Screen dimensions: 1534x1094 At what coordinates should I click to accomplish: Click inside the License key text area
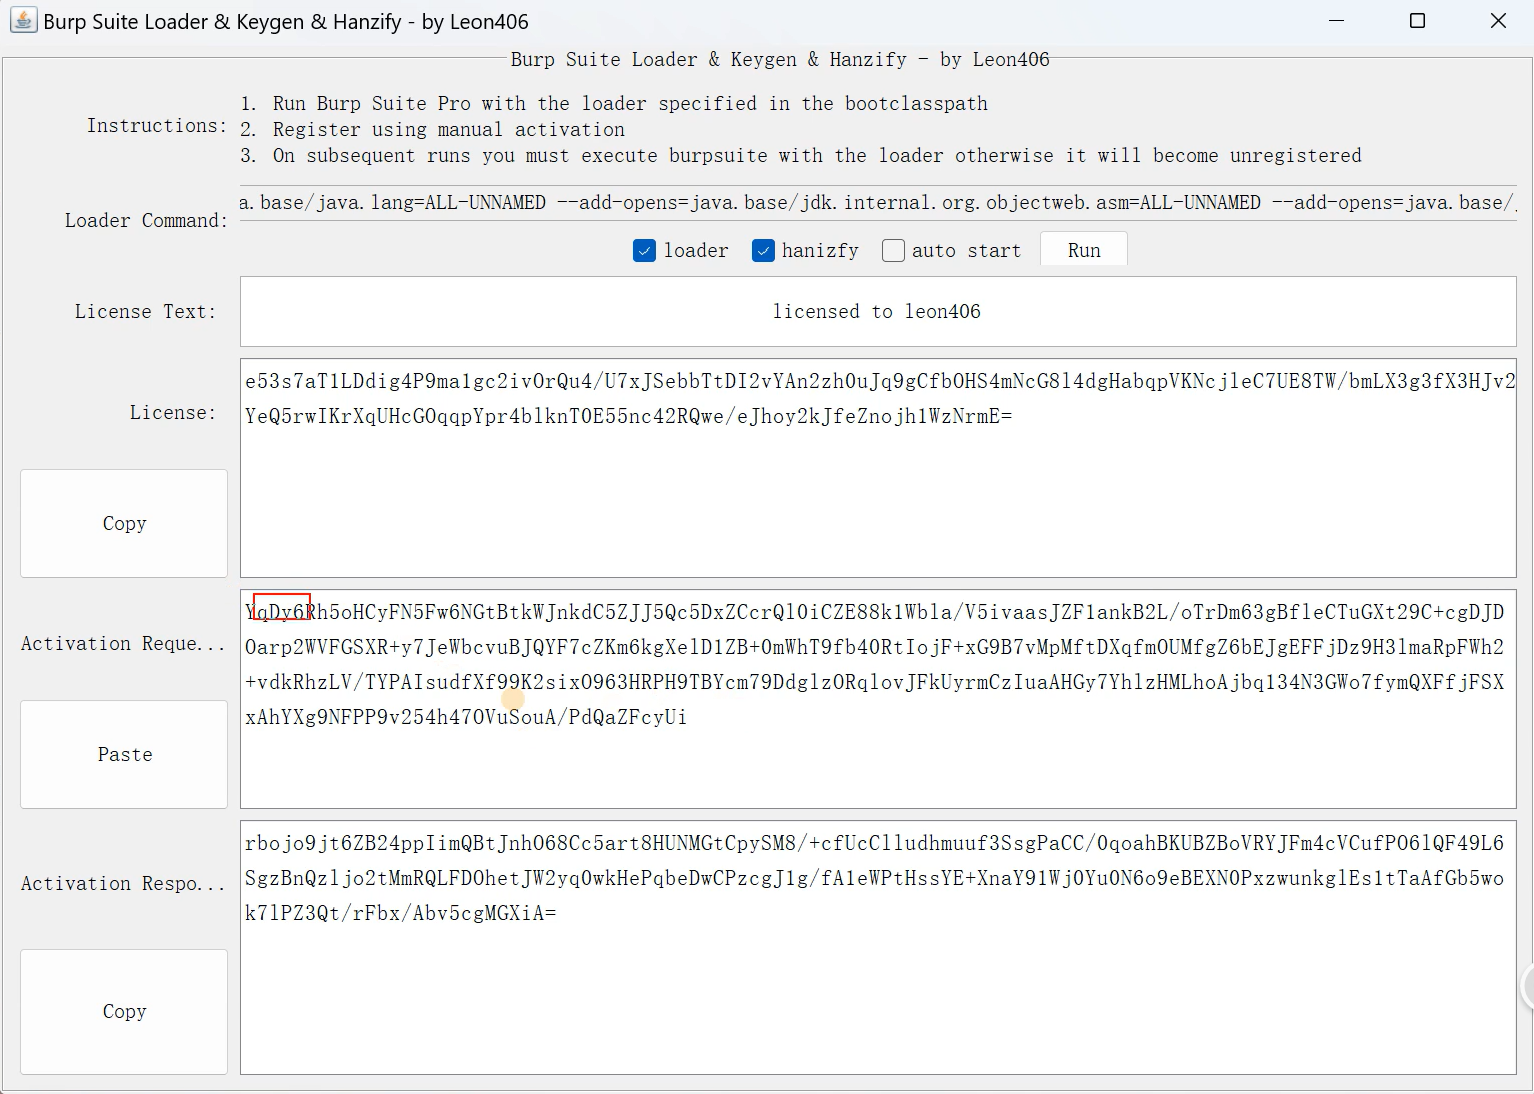(x=878, y=467)
